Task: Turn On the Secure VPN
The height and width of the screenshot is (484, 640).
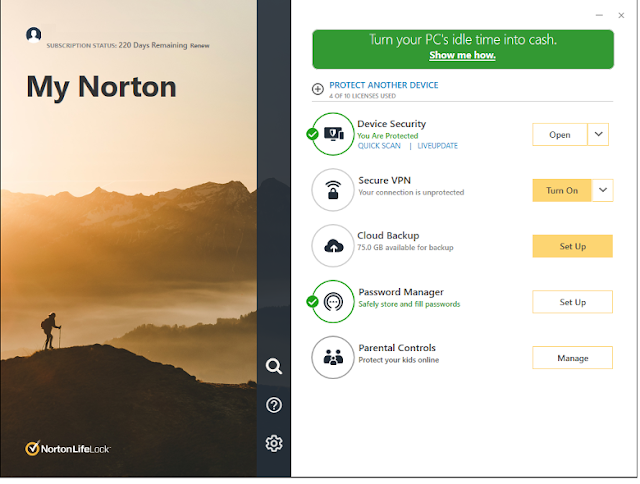Action: pos(562,190)
